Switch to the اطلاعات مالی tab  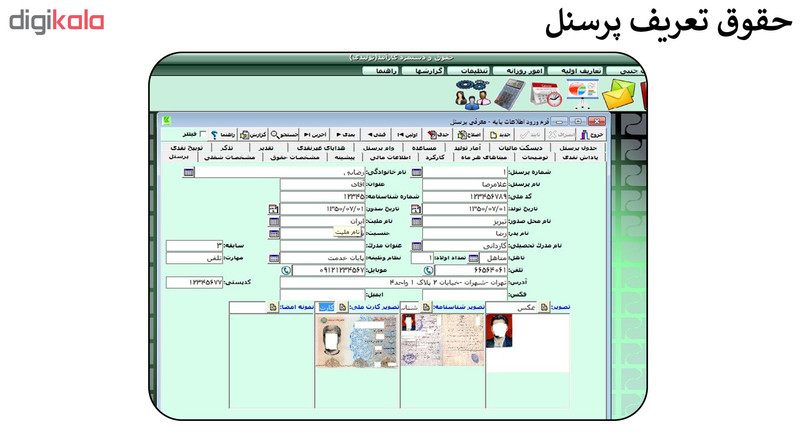pos(390,157)
